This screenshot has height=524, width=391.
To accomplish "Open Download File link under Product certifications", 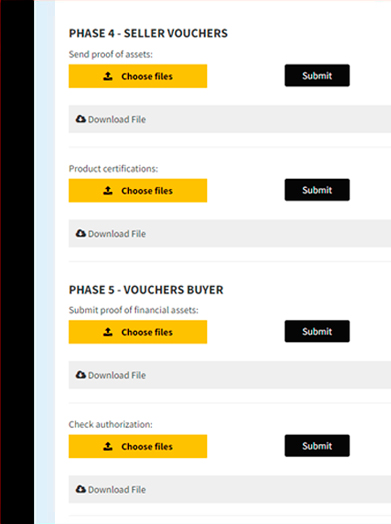I will [x=117, y=234].
